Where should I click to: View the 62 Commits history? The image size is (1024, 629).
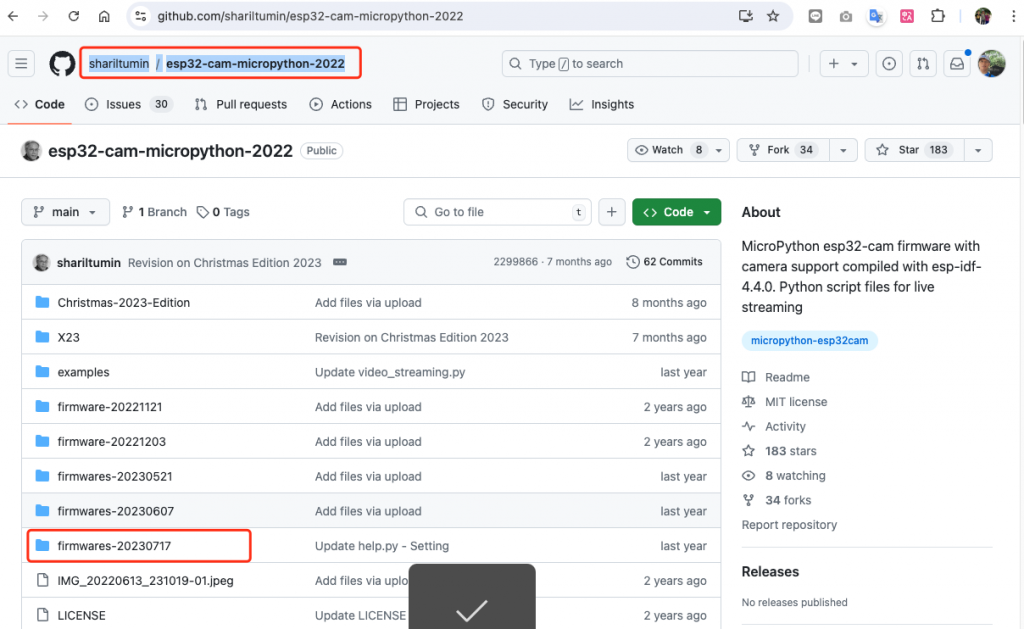pos(664,262)
